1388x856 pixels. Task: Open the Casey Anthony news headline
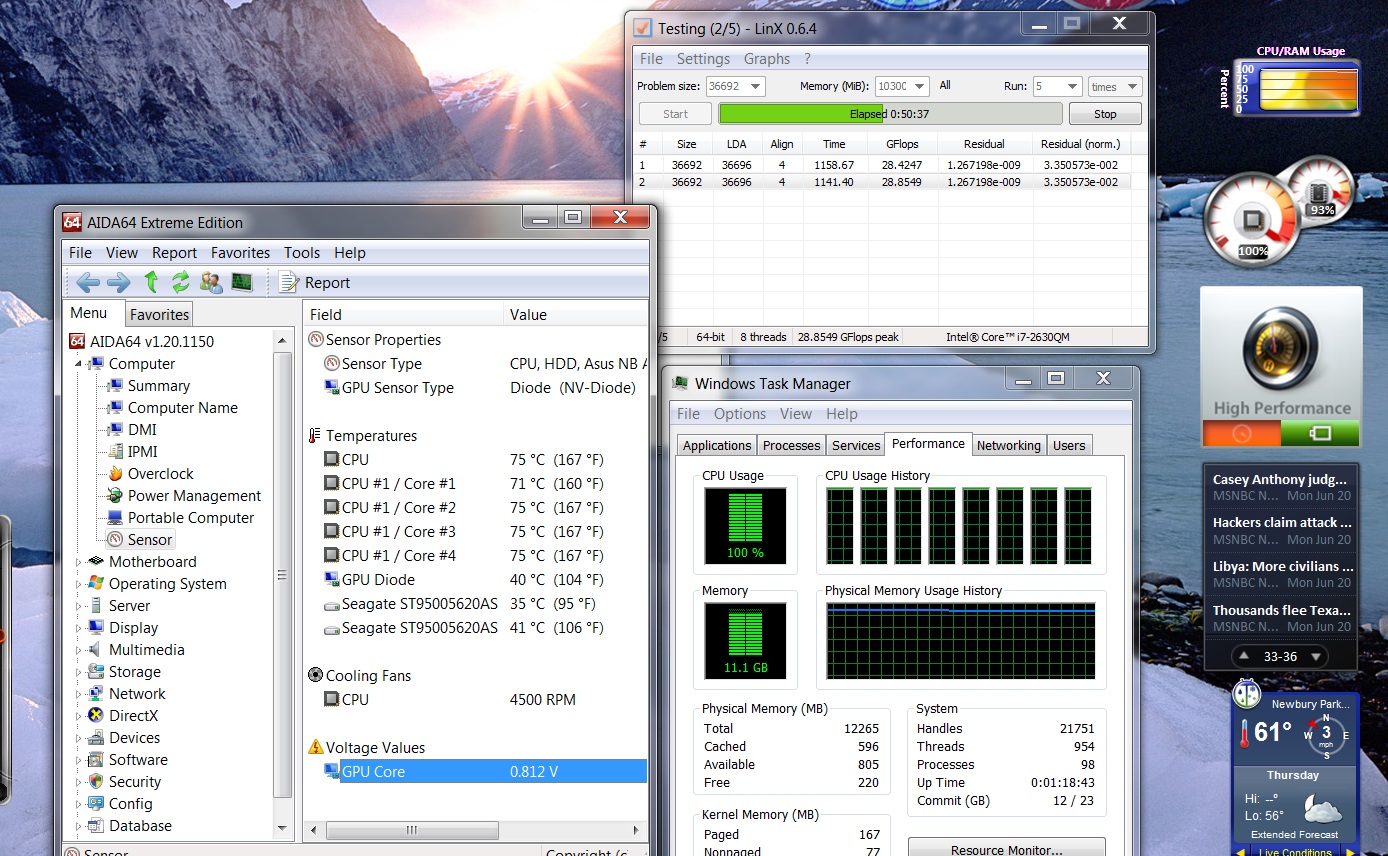[1282, 479]
